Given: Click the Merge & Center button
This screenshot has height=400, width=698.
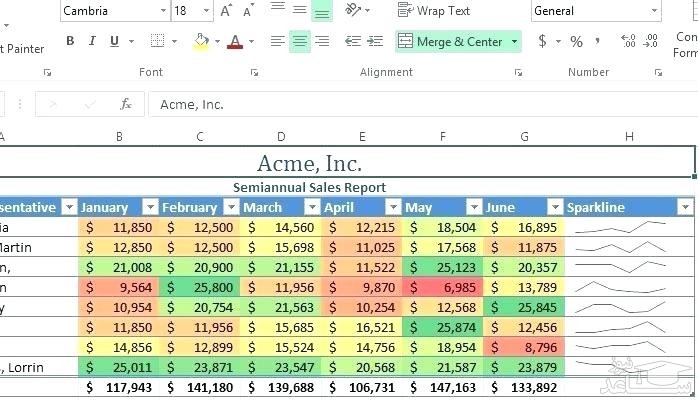Looking at the screenshot, I should pyautogui.click(x=451, y=41).
